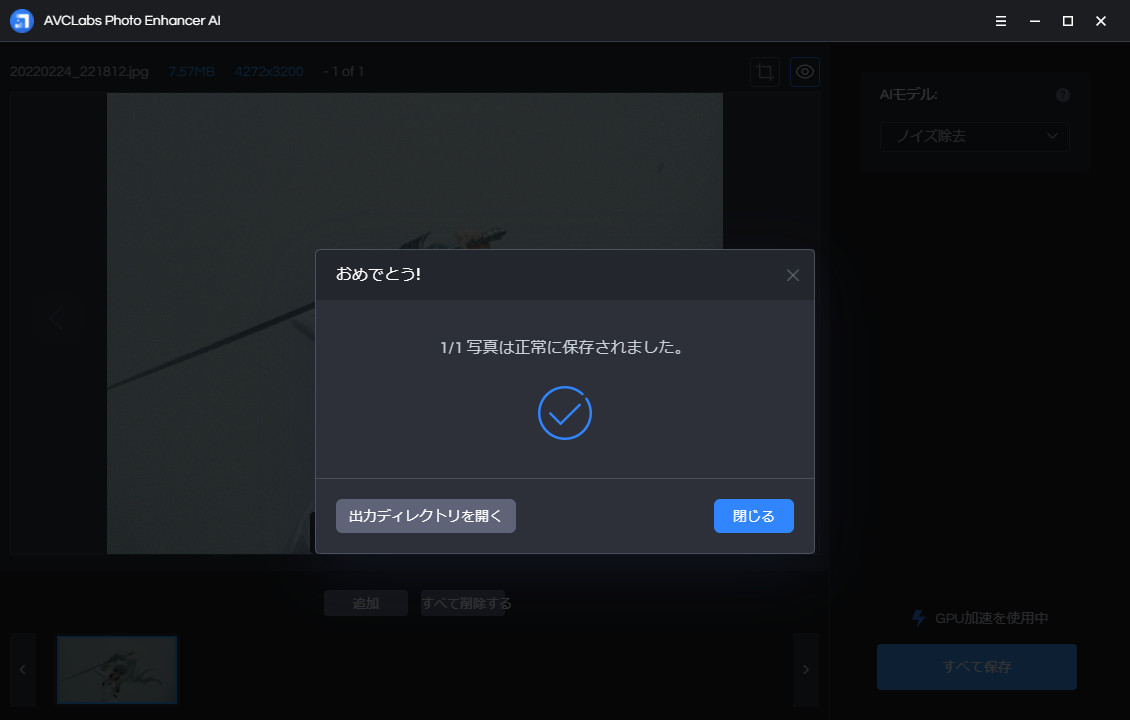Click file name 20220224_221812.jpg
This screenshot has width=1130, height=720.
point(79,71)
